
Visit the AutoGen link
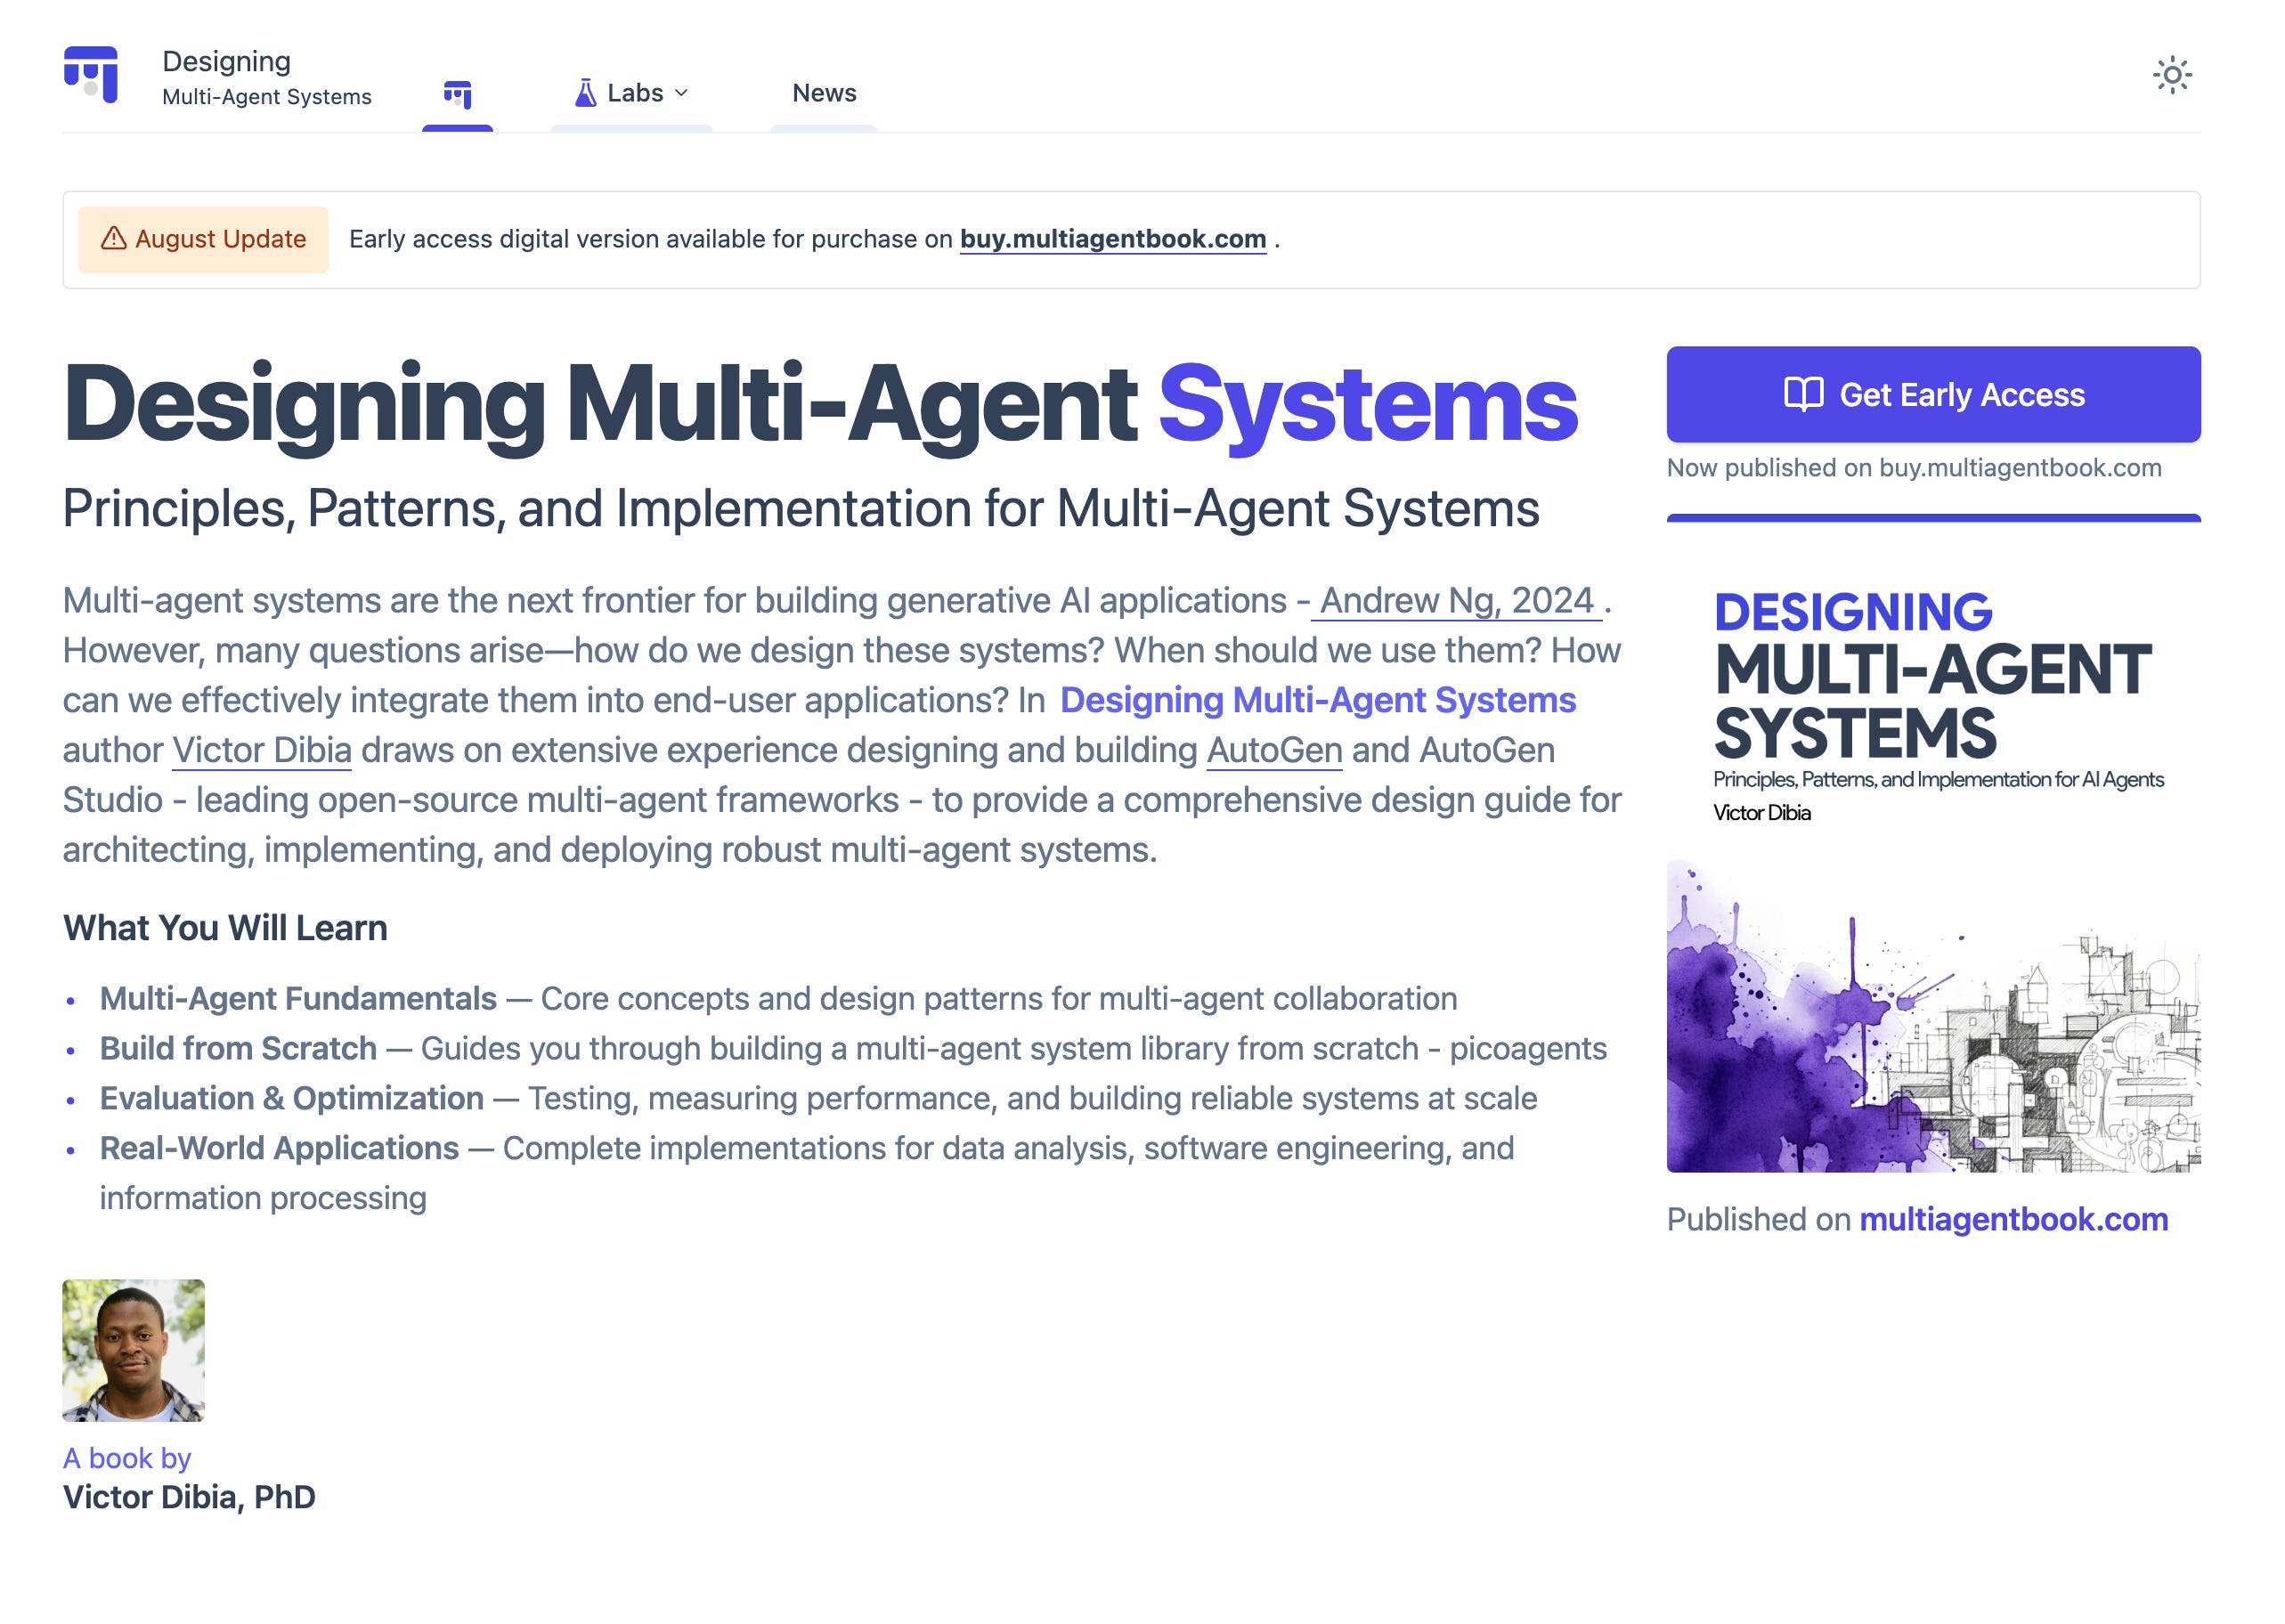1273,750
